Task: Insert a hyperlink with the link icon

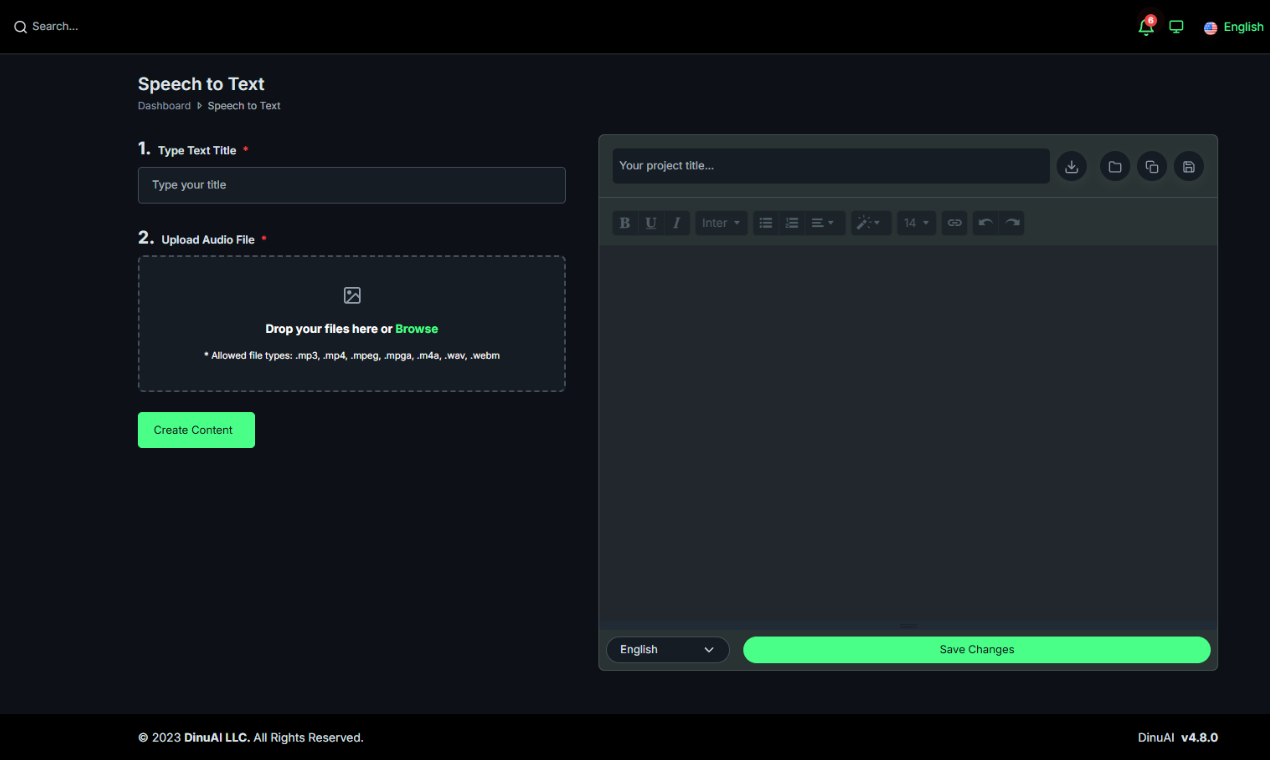Action: point(954,222)
